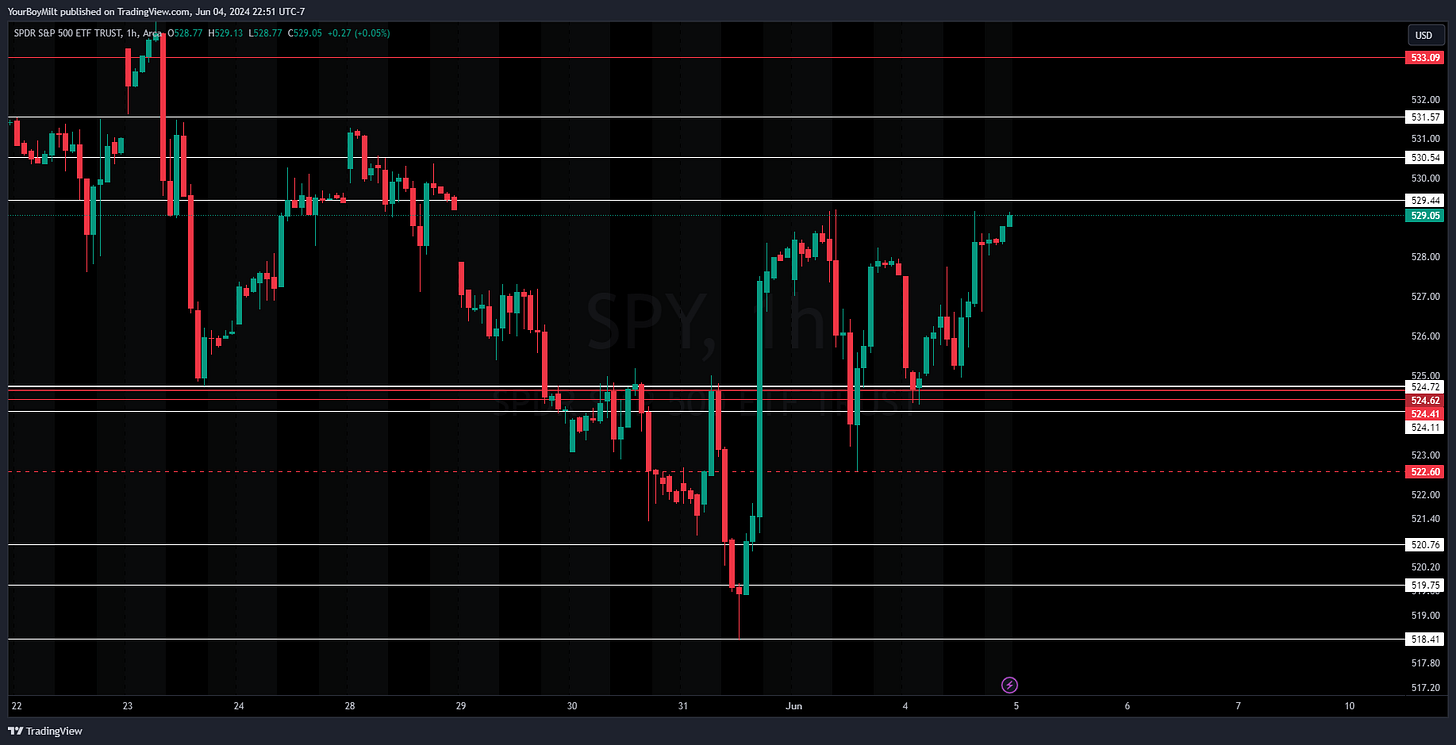Select the 530.54 price line label
Screen dimensions: 1456x745
pos(1424,158)
